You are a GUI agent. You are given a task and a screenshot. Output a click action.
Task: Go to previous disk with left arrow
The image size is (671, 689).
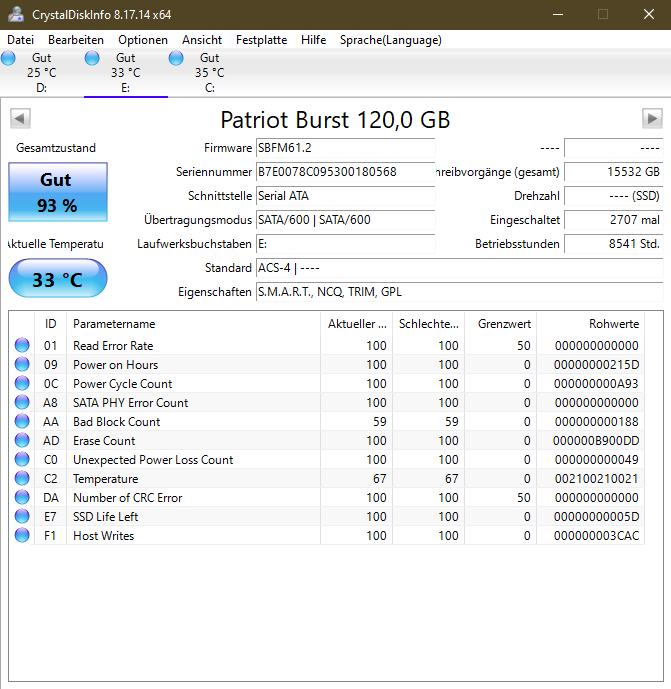20,118
